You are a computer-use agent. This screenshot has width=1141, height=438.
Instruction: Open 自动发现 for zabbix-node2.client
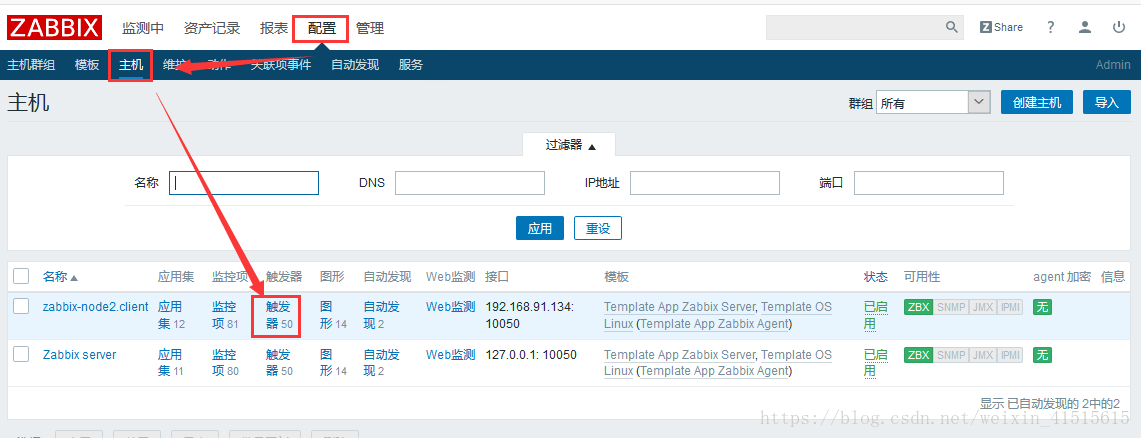pos(381,314)
